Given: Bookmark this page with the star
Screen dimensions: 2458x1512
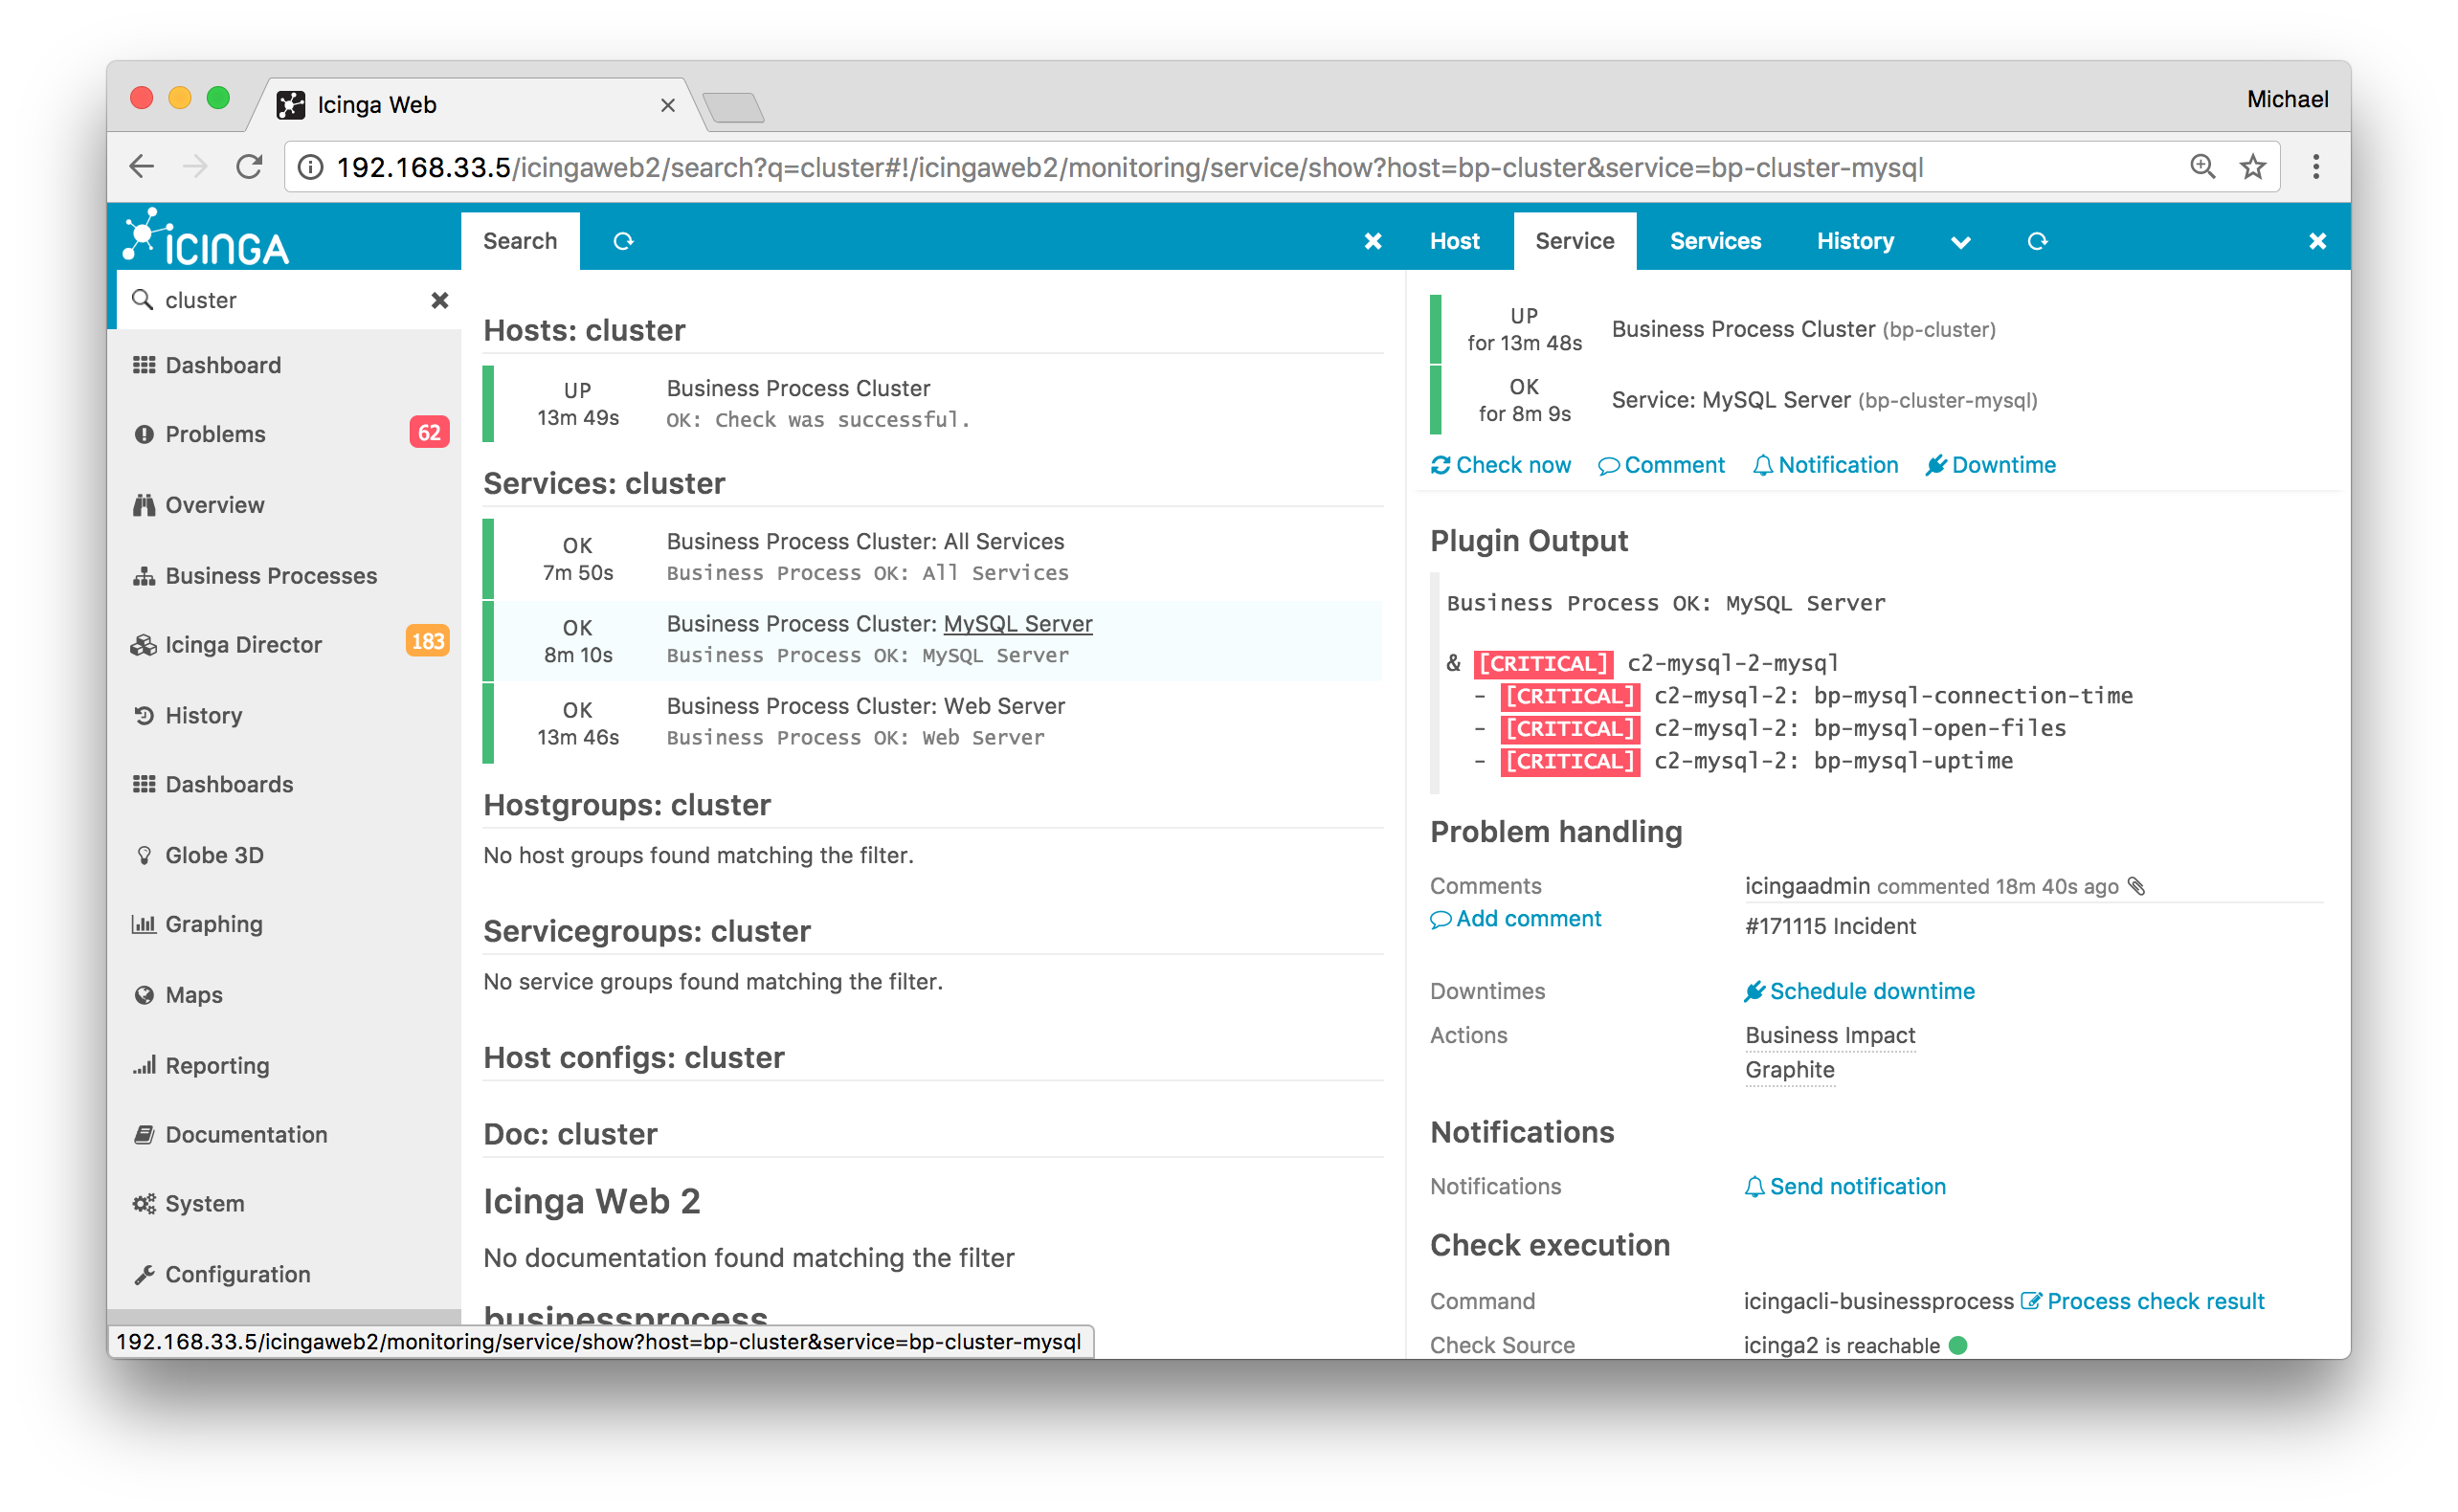Looking at the screenshot, I should 2252,166.
